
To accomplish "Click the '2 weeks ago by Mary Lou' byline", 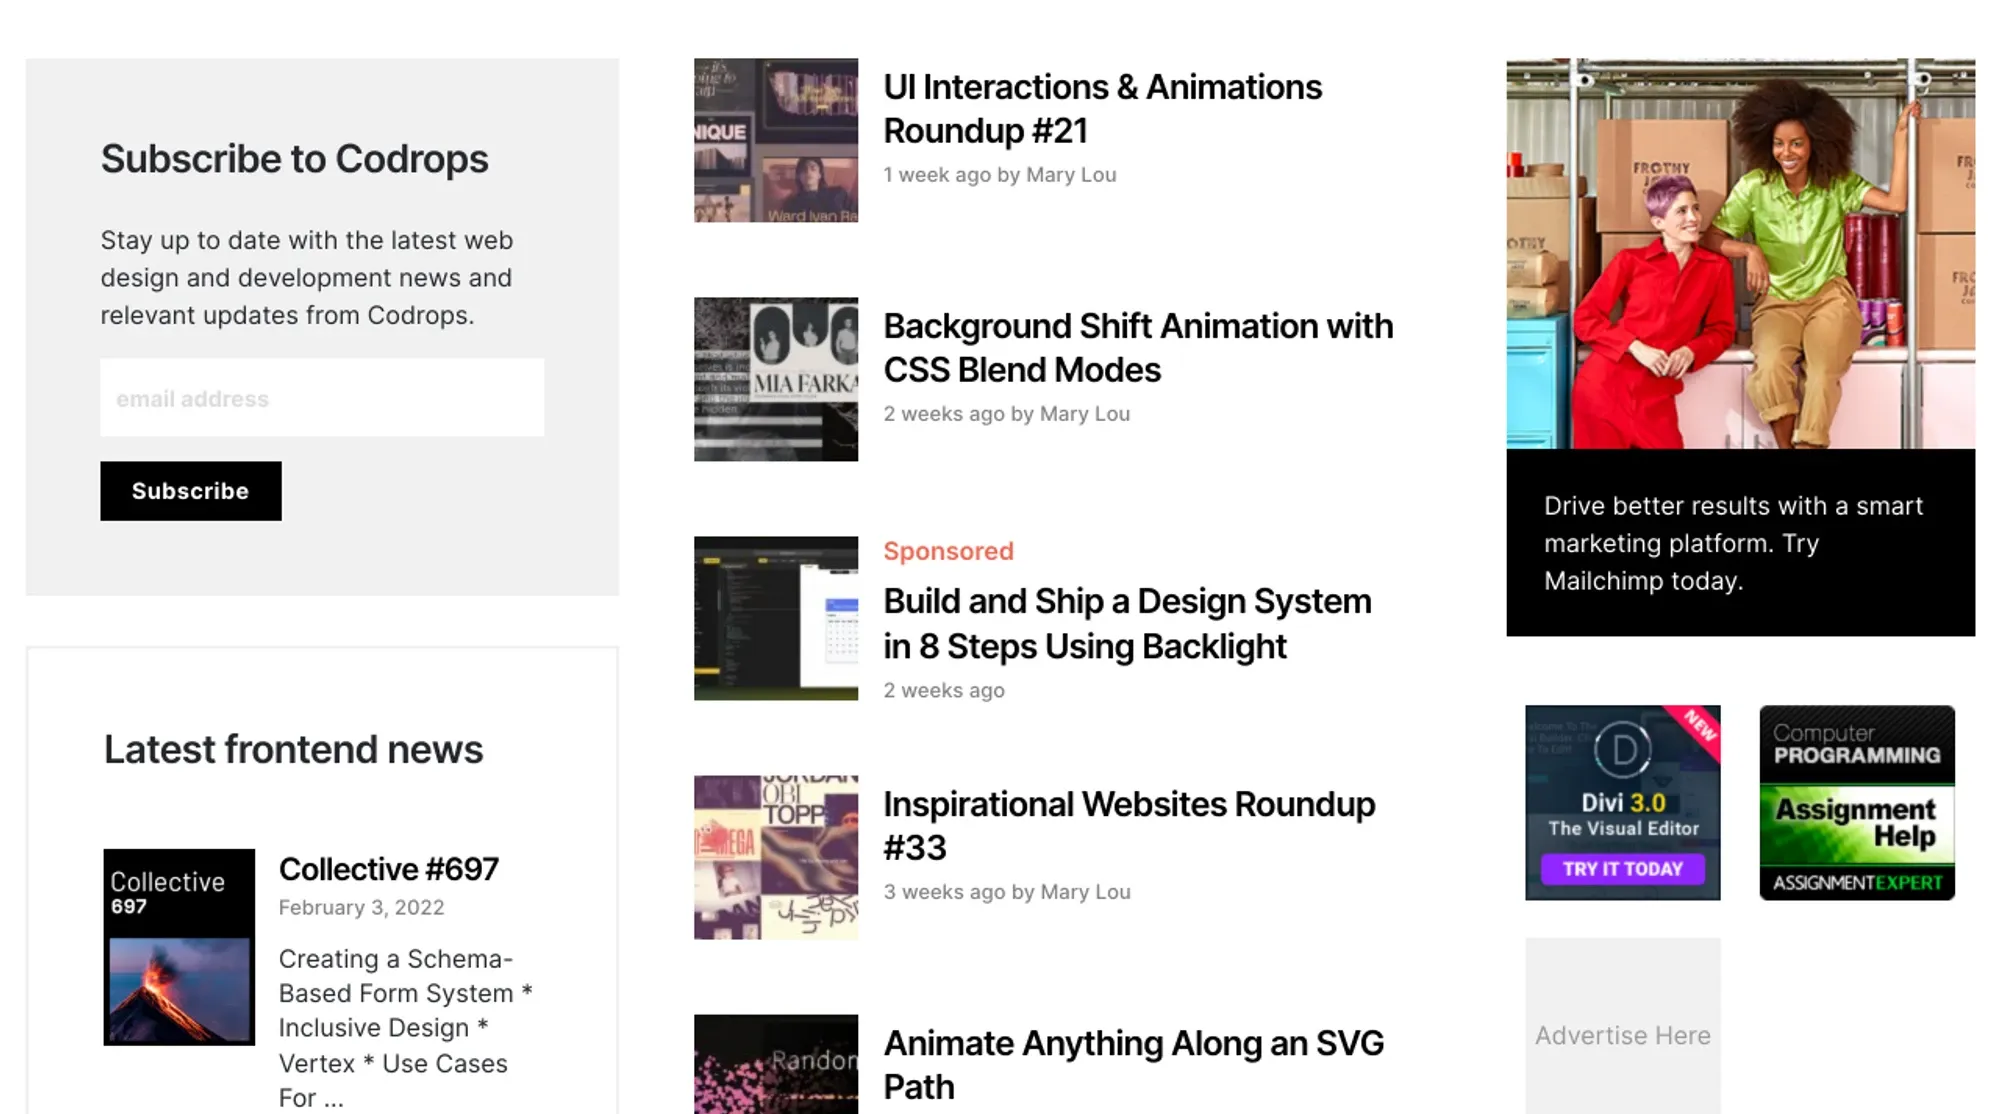I will point(1007,413).
